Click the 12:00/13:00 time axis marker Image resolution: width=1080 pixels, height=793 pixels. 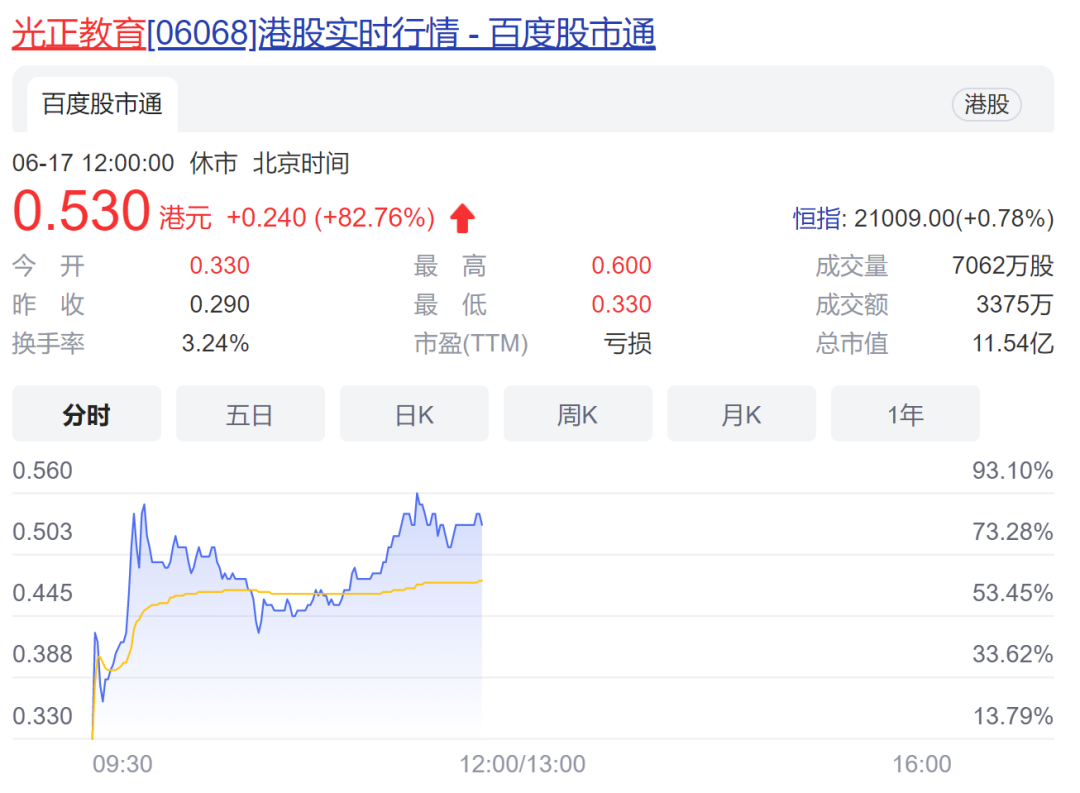point(522,765)
